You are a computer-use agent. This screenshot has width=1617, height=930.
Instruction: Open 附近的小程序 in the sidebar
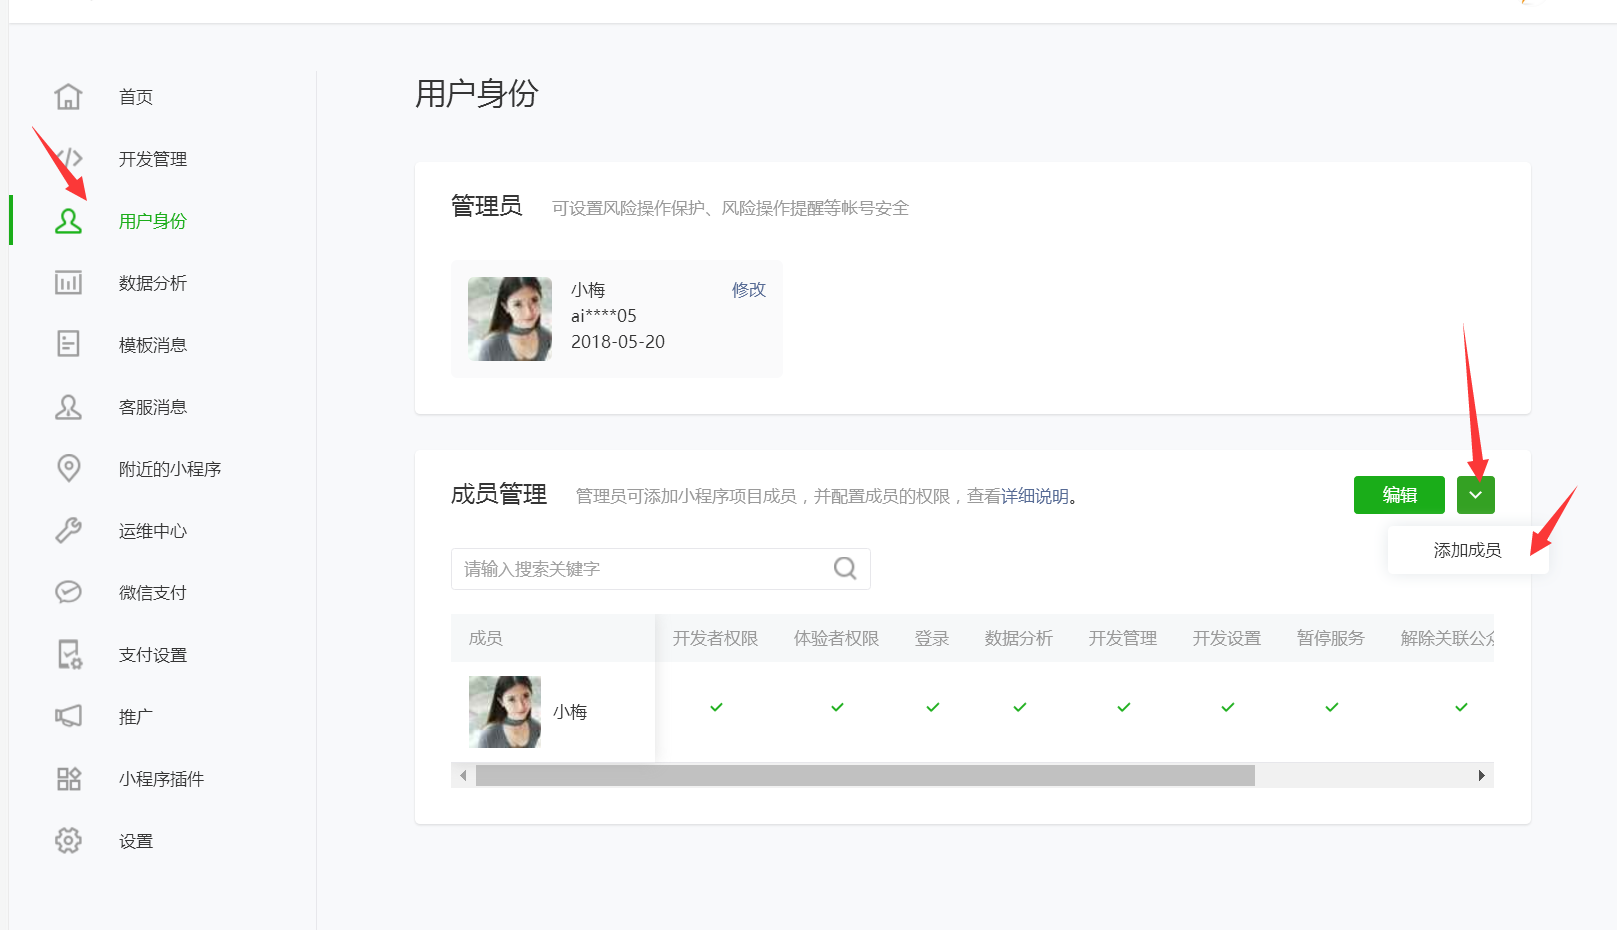tap(170, 469)
